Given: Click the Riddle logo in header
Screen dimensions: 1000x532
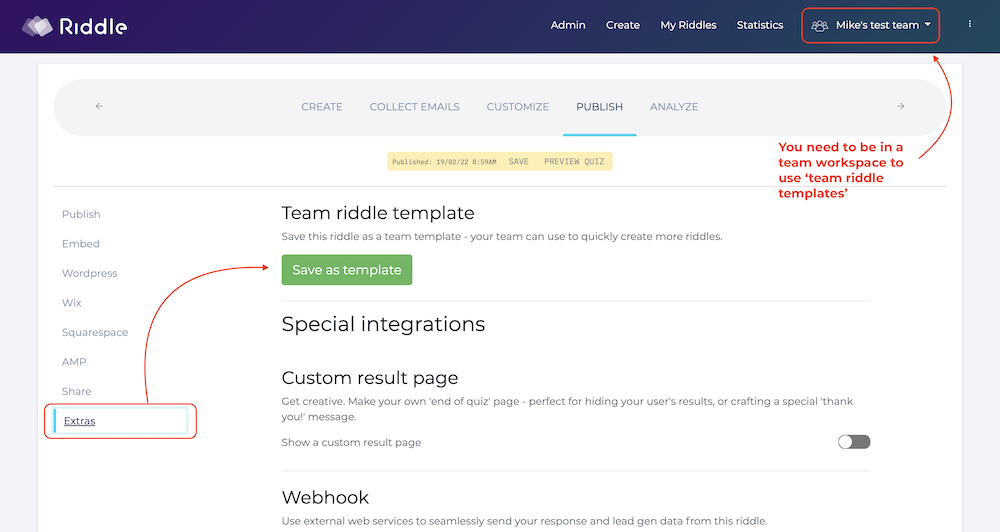Looking at the screenshot, I should pyautogui.click(x=75, y=26).
